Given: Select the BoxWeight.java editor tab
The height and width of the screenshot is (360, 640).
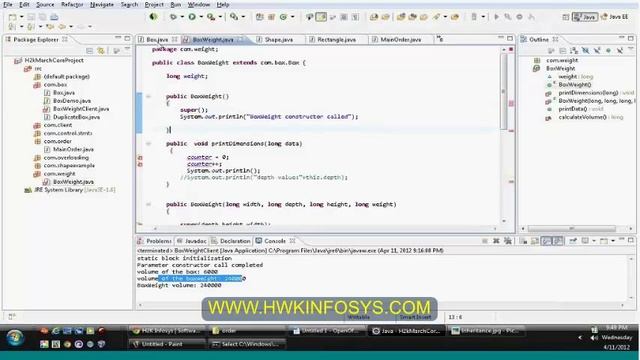Looking at the screenshot, I should tap(213, 40).
